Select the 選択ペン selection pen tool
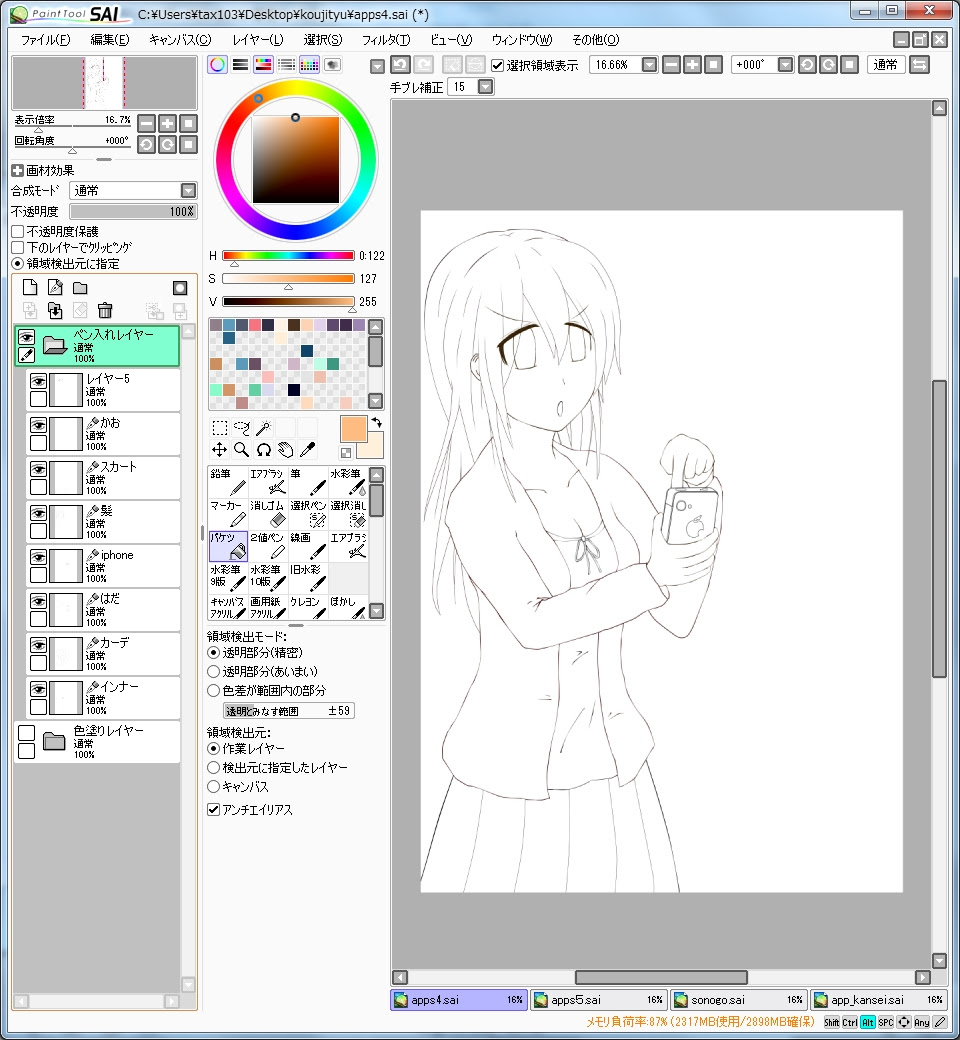The width and height of the screenshot is (960, 1040). tap(308, 514)
